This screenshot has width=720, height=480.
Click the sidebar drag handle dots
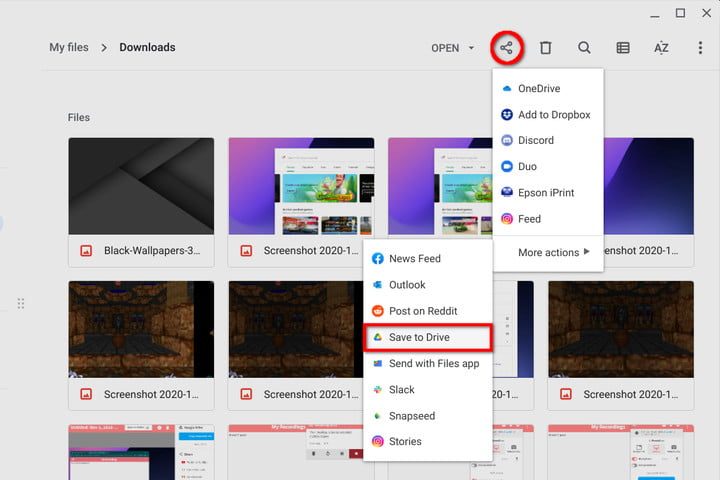21,303
